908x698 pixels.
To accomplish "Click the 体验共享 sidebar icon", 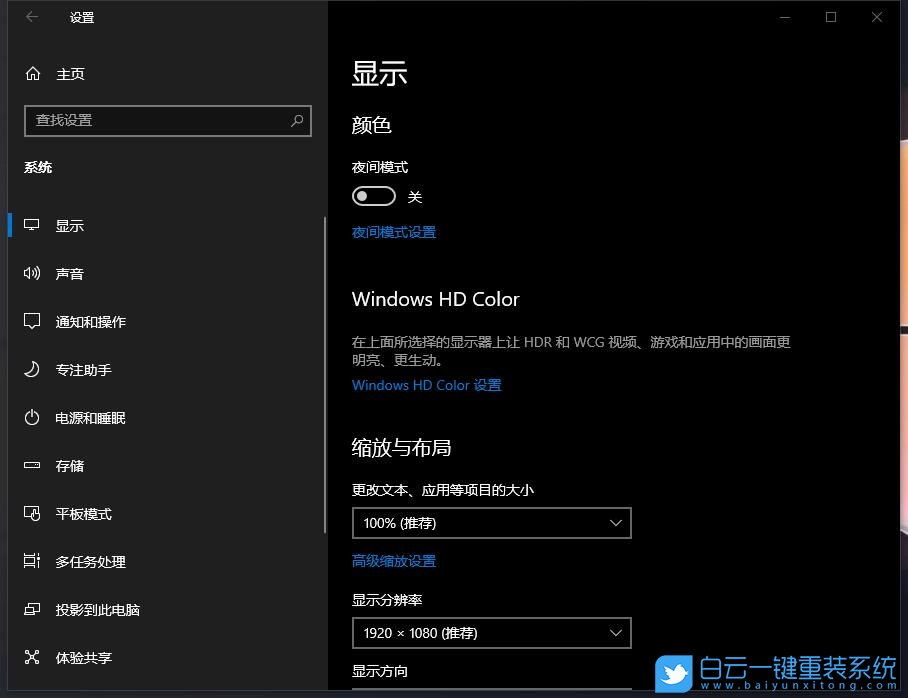I will tap(30, 657).
